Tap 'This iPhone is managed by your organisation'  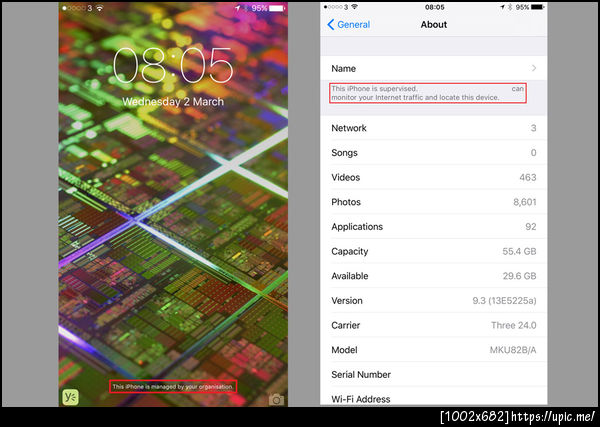pos(173,386)
